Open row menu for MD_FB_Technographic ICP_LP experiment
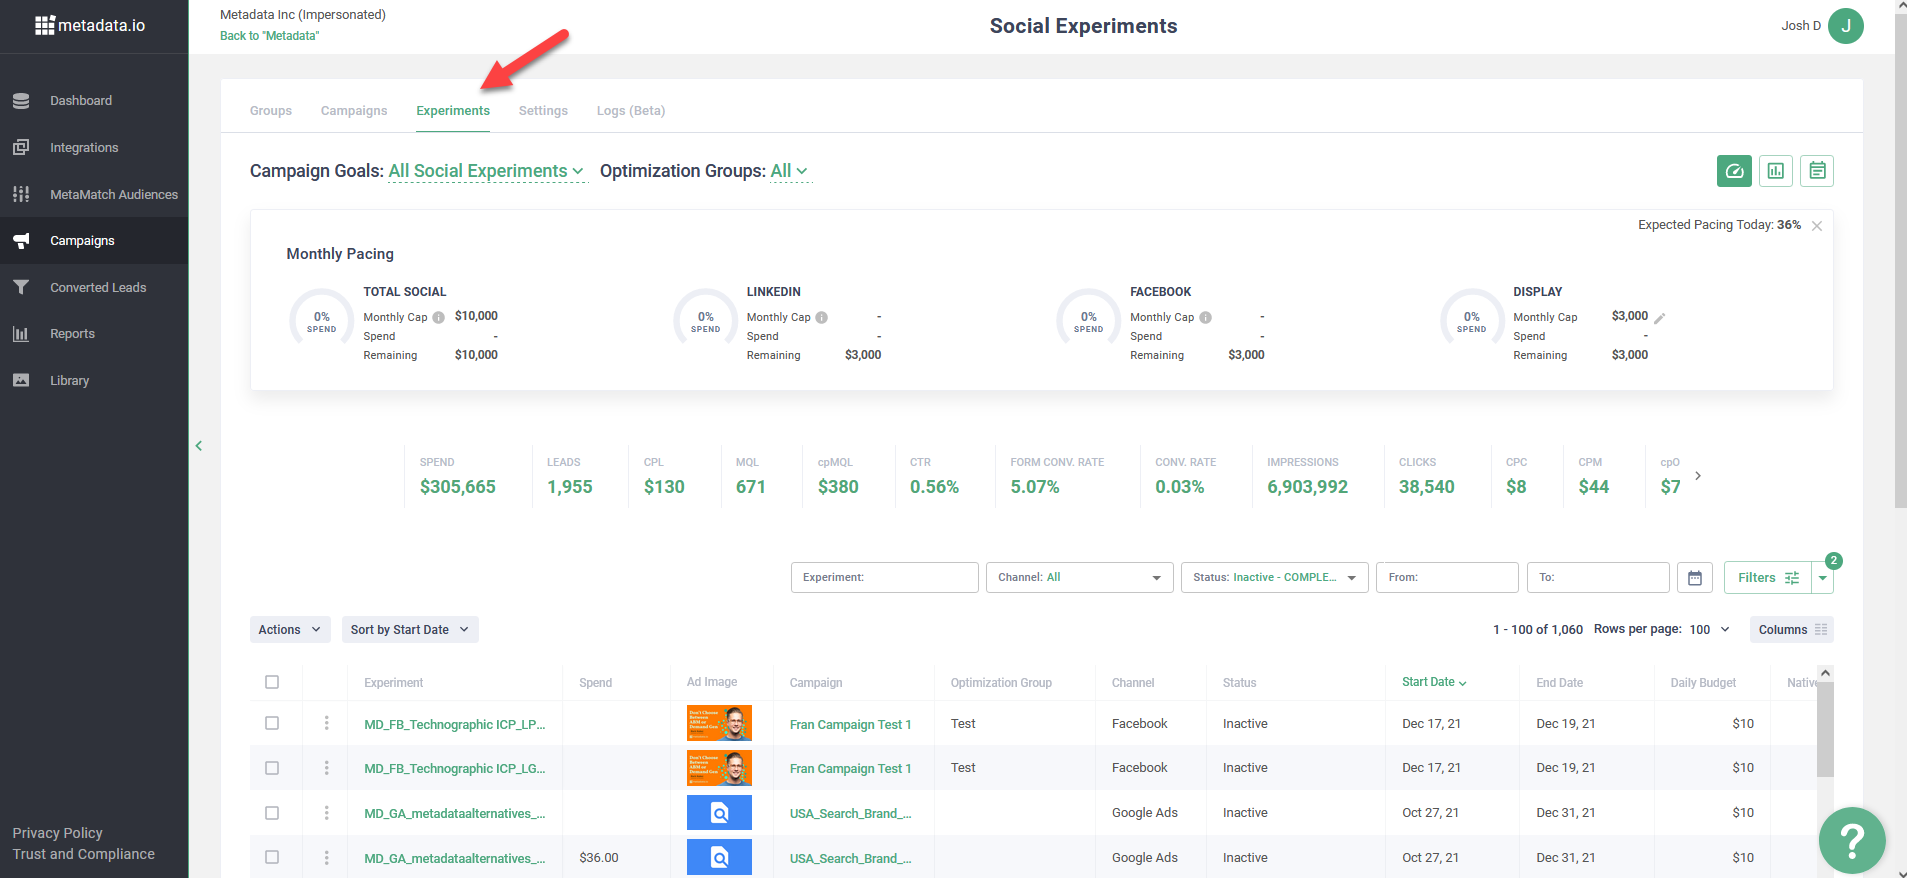 click(326, 723)
